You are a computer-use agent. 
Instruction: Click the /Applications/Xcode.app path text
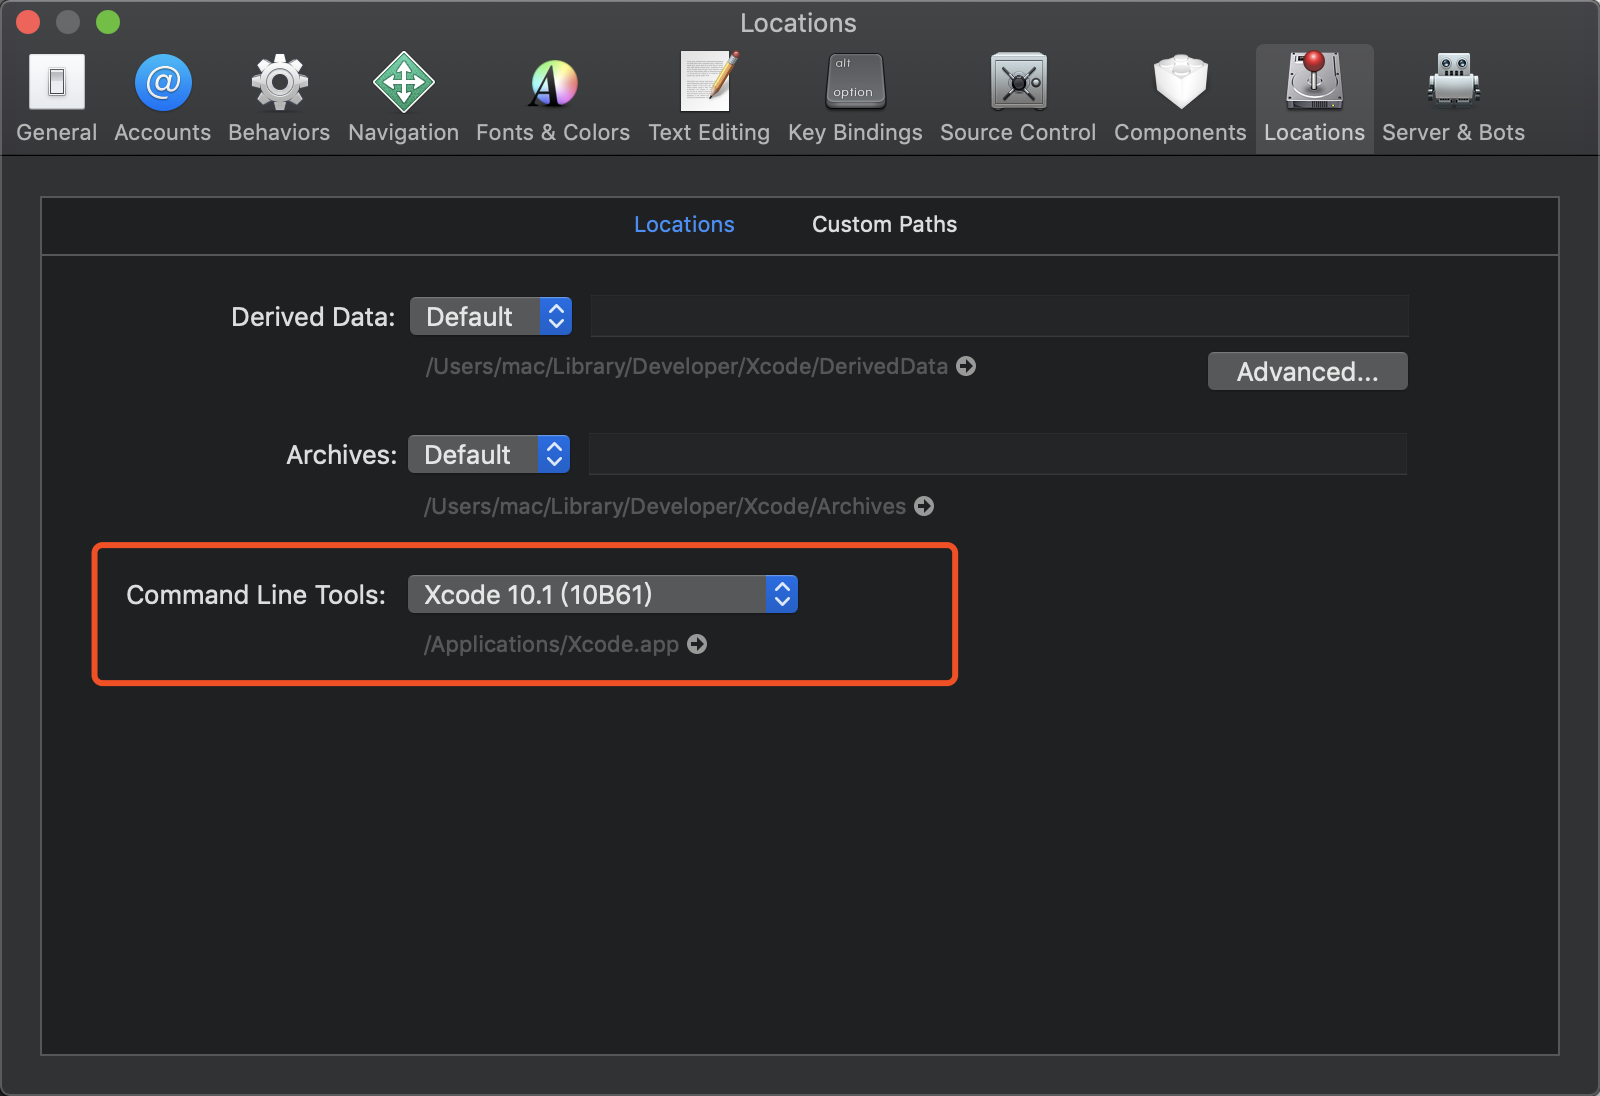point(552,644)
